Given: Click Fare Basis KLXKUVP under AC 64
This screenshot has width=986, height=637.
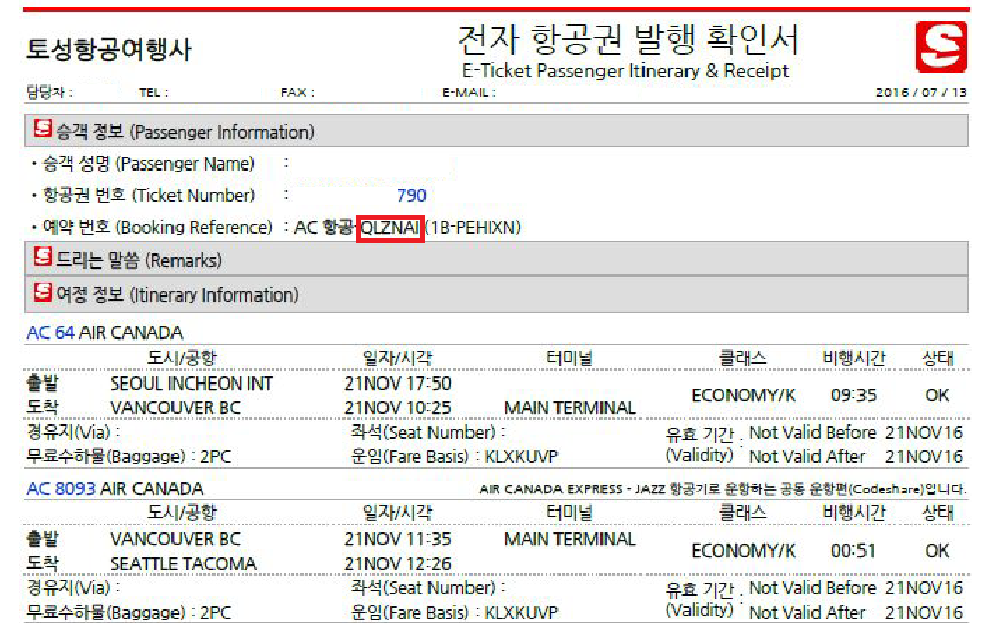Looking at the screenshot, I should click(x=455, y=456).
